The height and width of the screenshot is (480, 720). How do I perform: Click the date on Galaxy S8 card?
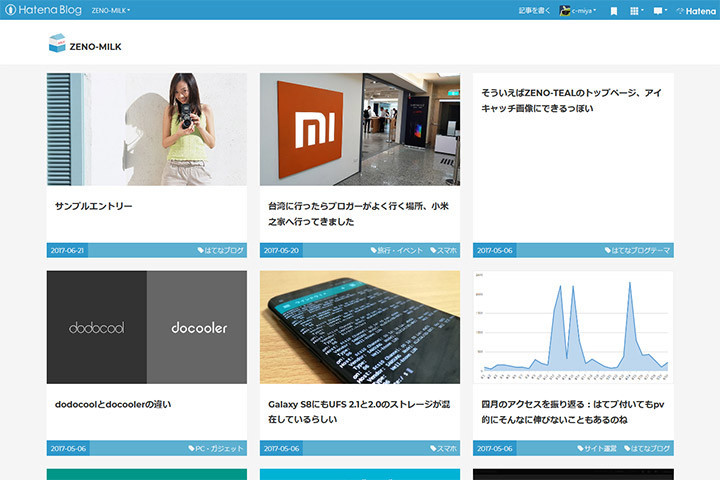(281, 448)
